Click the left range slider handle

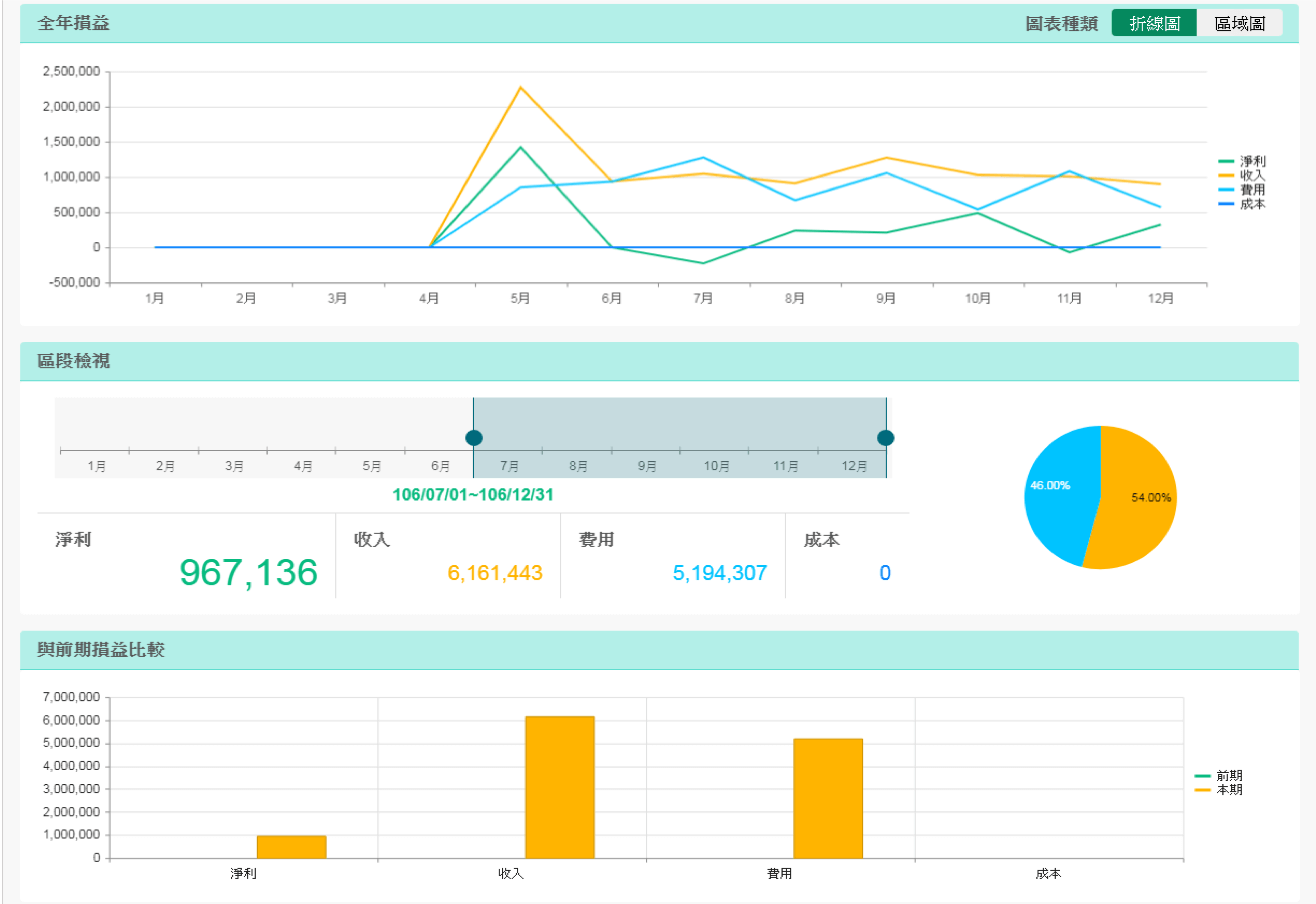point(474,438)
